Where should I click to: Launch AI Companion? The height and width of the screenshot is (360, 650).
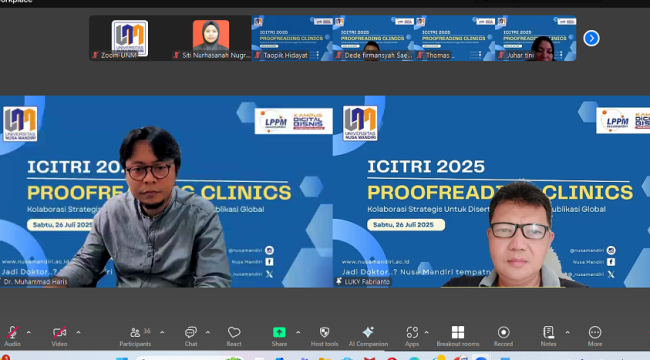368,336
